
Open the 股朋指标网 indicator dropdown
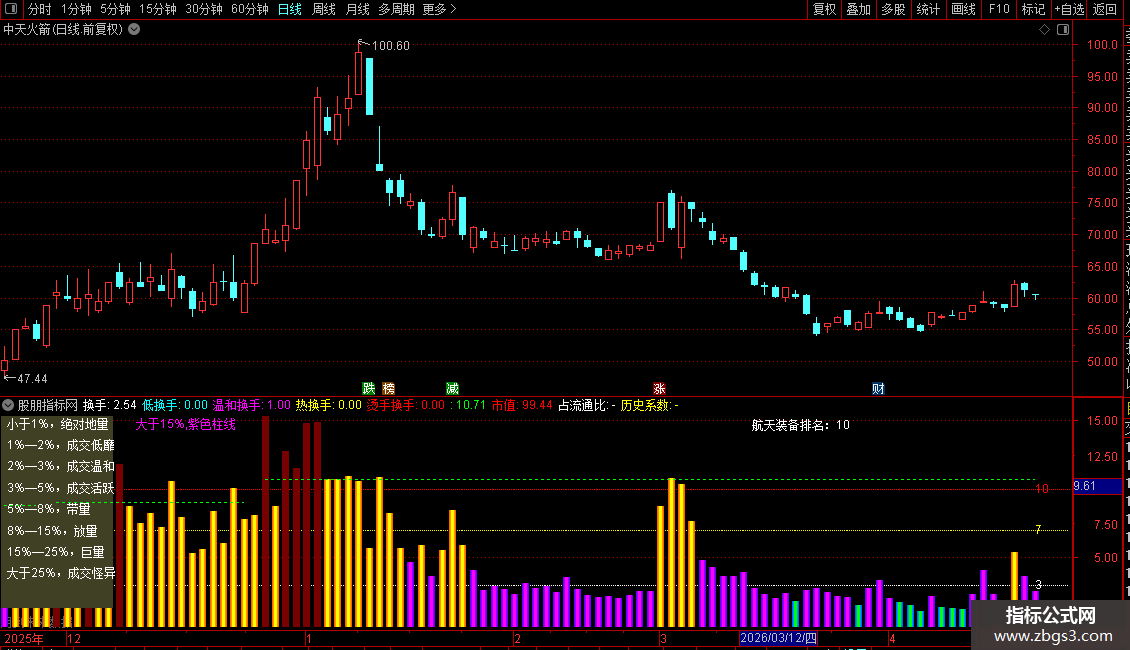click(8, 405)
